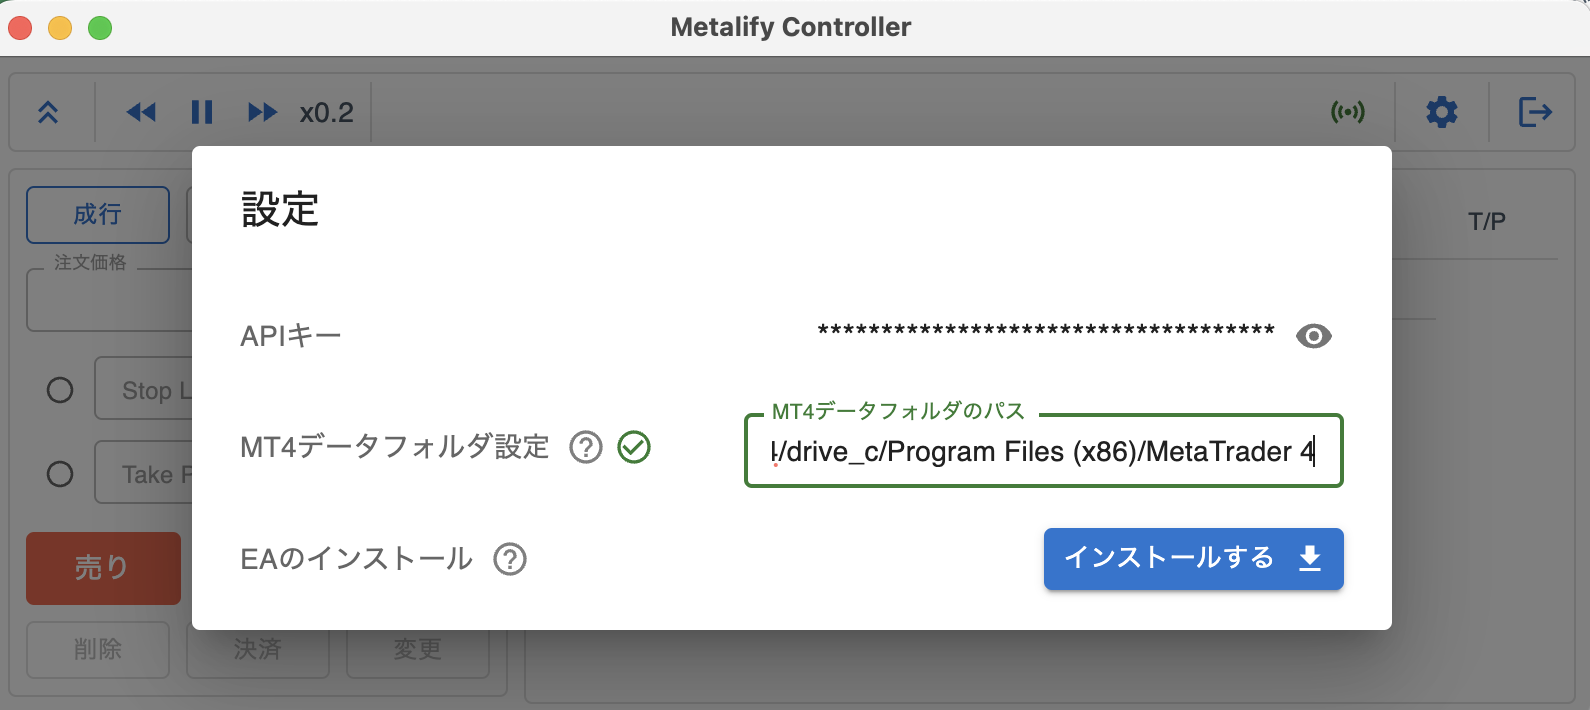
Task: Open settings via the gear icon
Action: pyautogui.click(x=1441, y=112)
